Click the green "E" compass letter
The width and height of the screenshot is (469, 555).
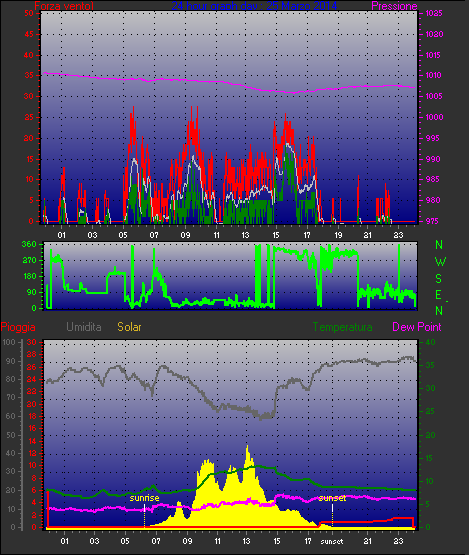[x=438, y=295]
